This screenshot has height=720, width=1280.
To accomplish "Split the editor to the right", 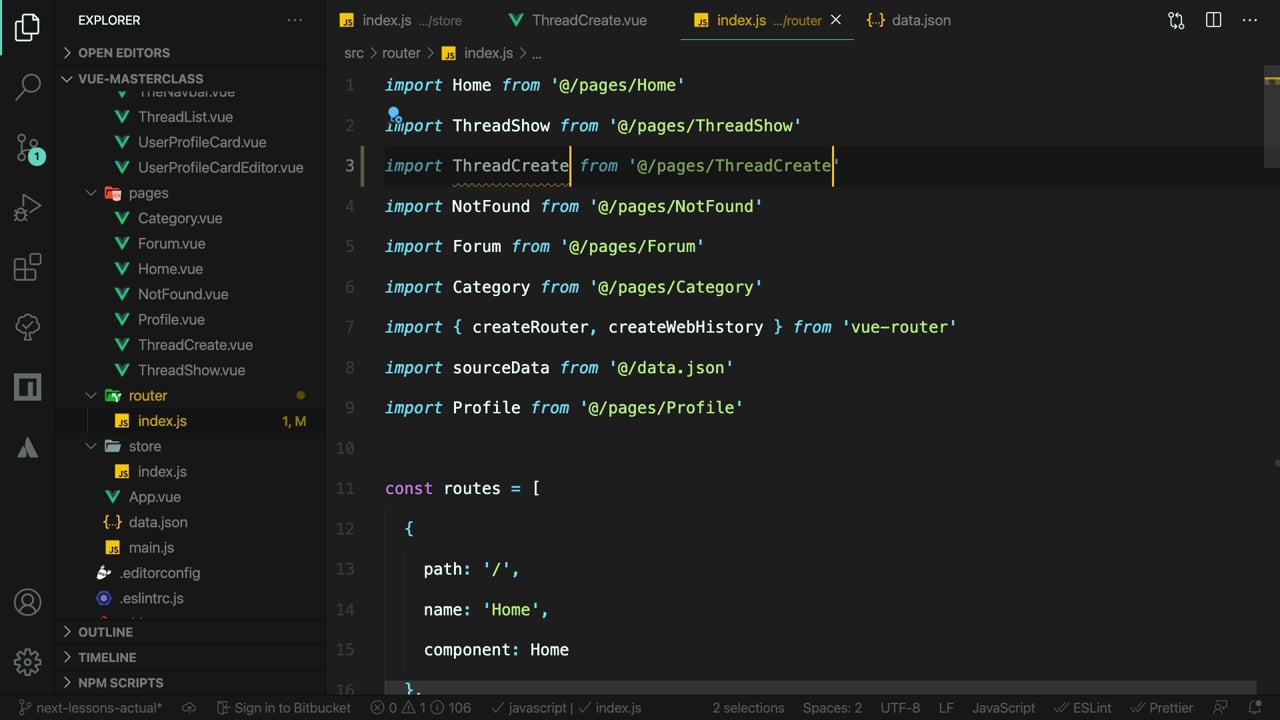I will (x=1213, y=20).
